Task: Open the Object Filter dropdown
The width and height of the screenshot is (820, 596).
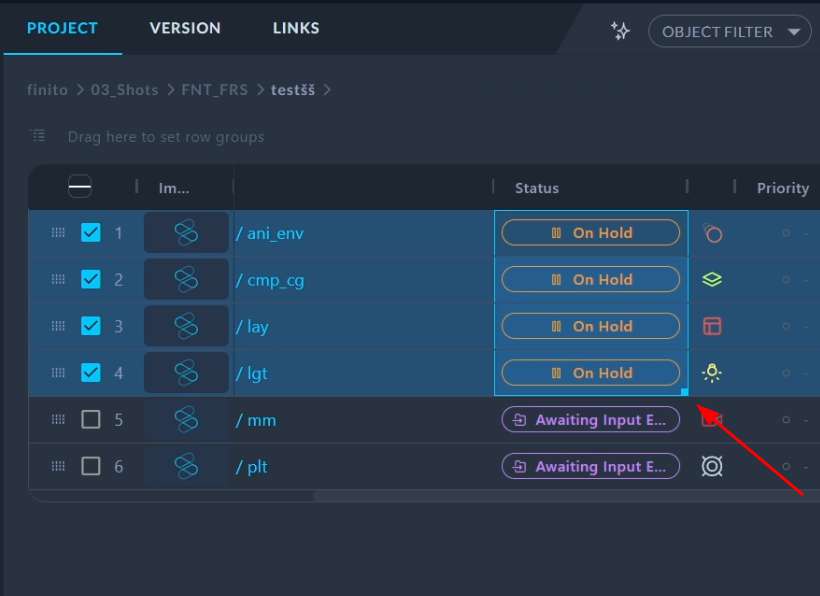Action: point(730,32)
